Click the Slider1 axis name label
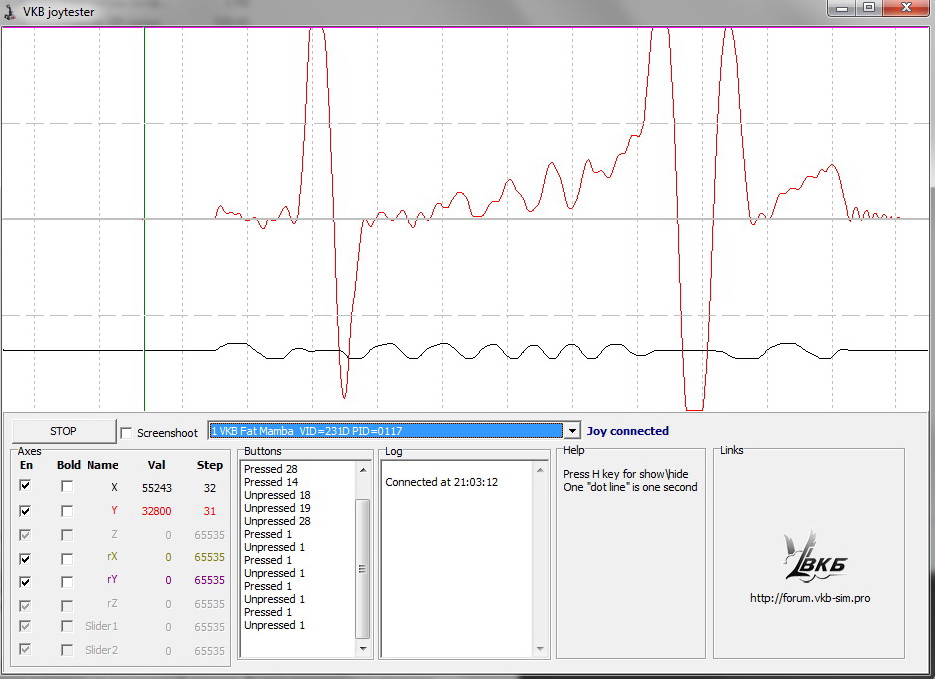Screen dimensions: 935x679 [x=101, y=626]
